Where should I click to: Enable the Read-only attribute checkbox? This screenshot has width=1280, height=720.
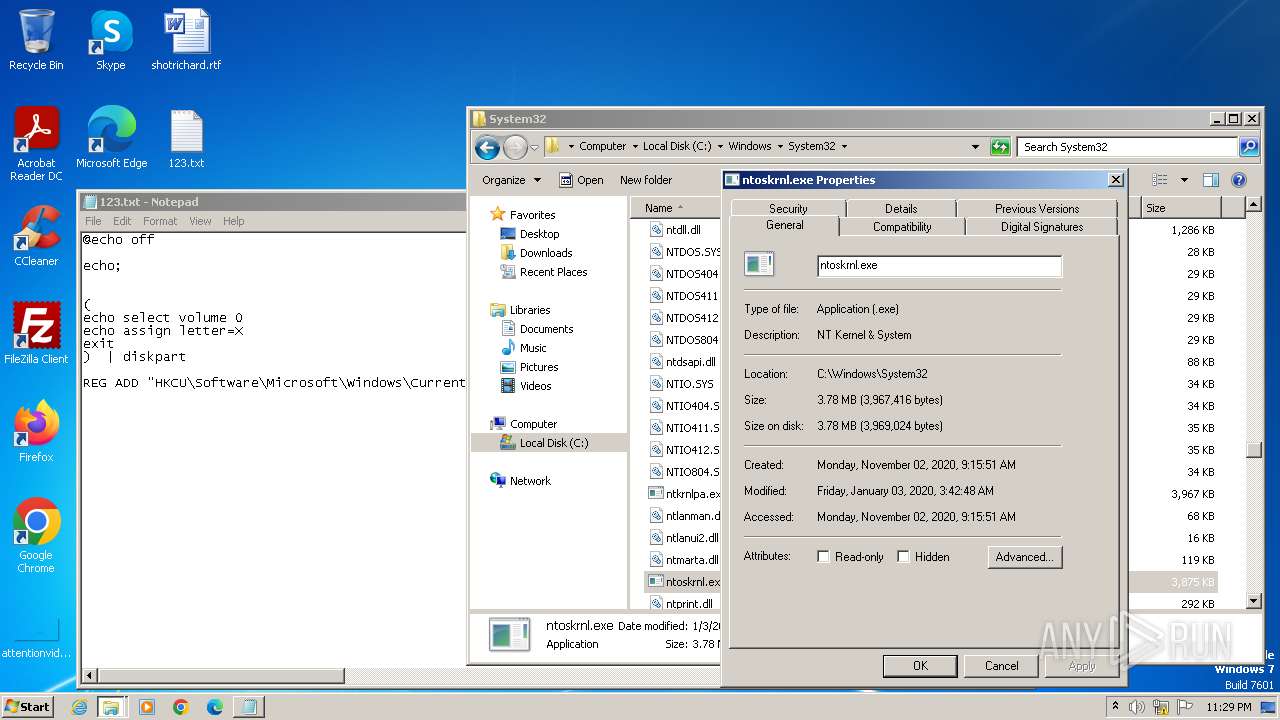click(x=823, y=557)
